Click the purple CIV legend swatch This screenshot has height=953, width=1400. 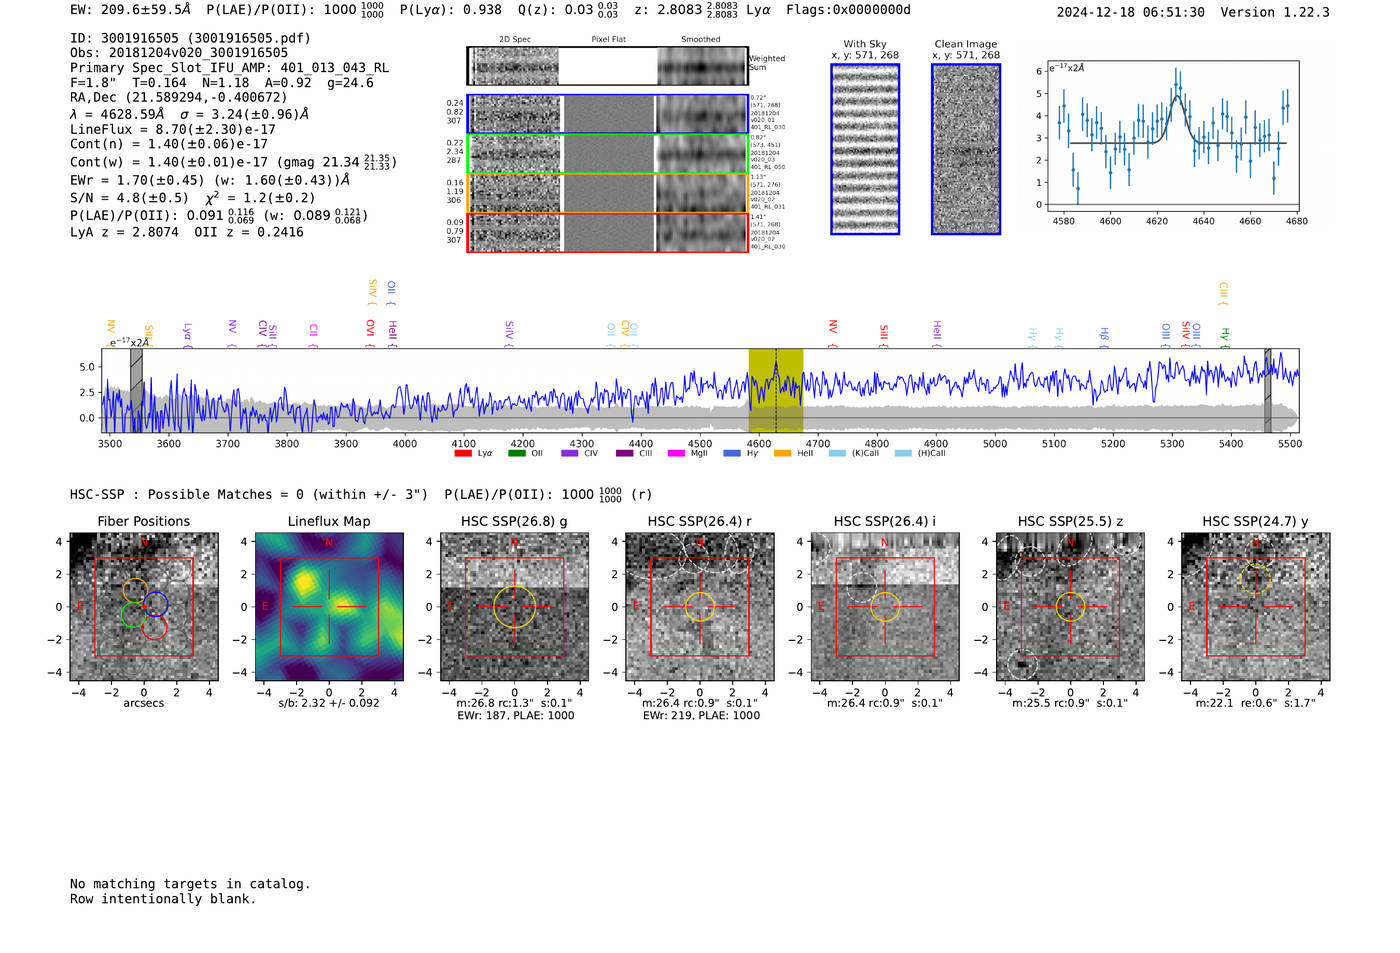click(570, 453)
